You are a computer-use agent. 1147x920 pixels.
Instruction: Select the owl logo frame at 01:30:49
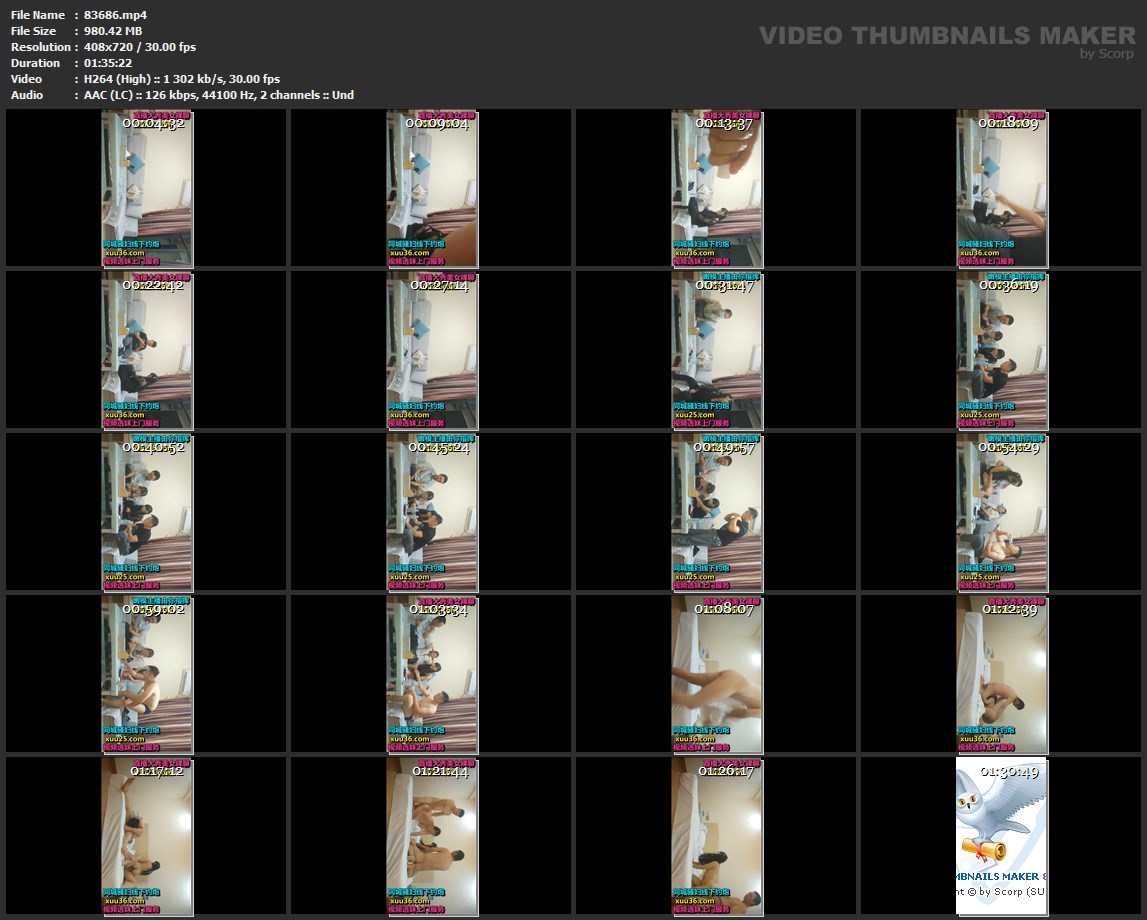coord(1001,837)
